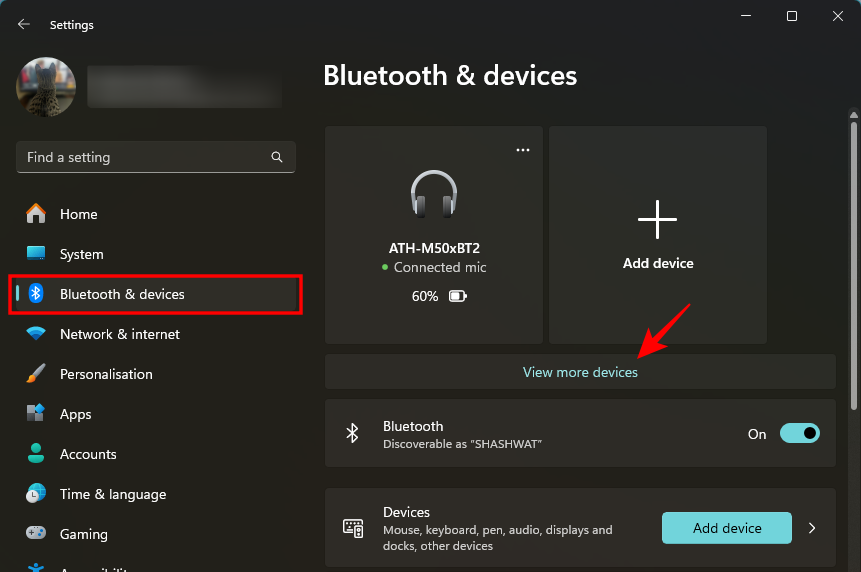Maximize the Settings window
861x572 pixels.
[x=792, y=16]
